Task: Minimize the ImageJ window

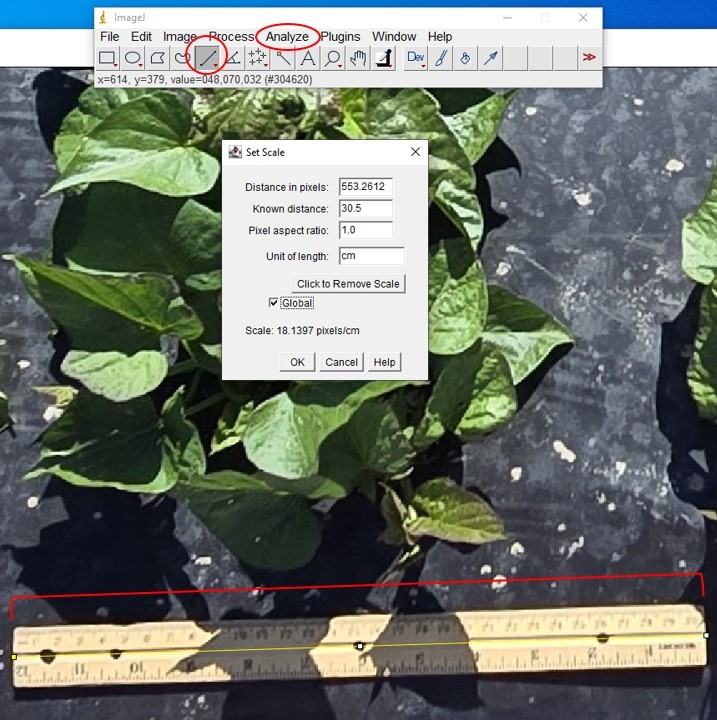Action: [x=507, y=17]
